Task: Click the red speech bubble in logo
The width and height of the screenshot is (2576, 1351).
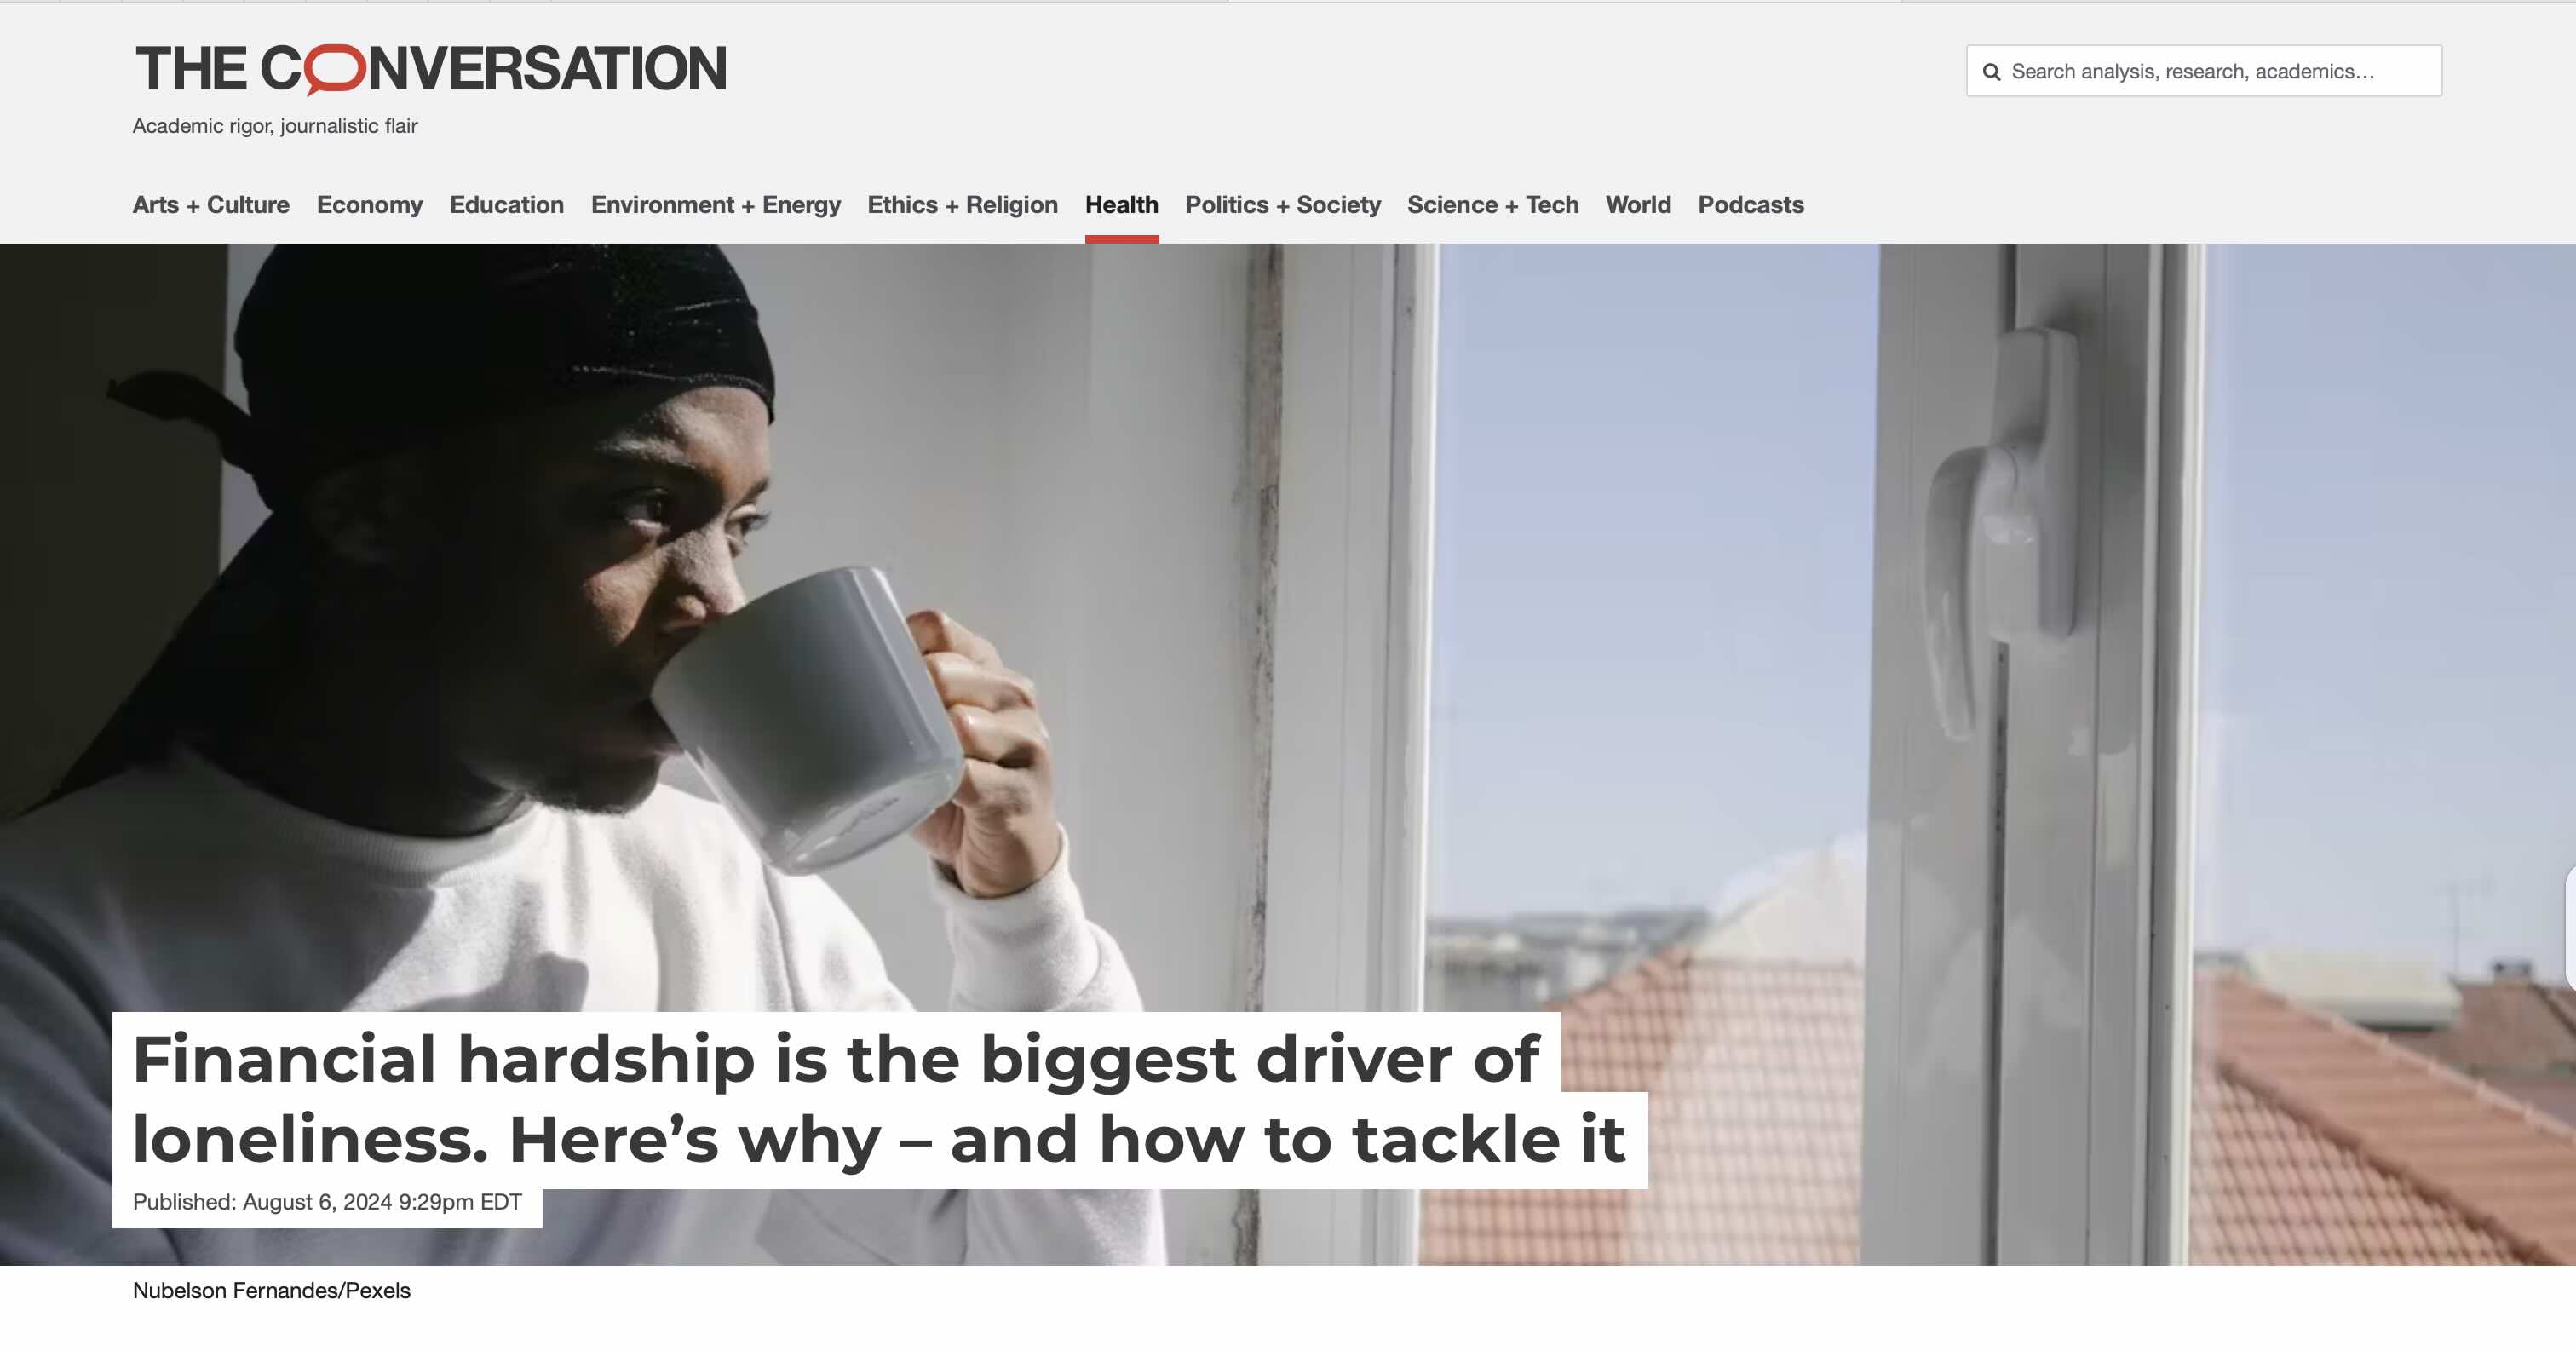Action: (x=334, y=70)
